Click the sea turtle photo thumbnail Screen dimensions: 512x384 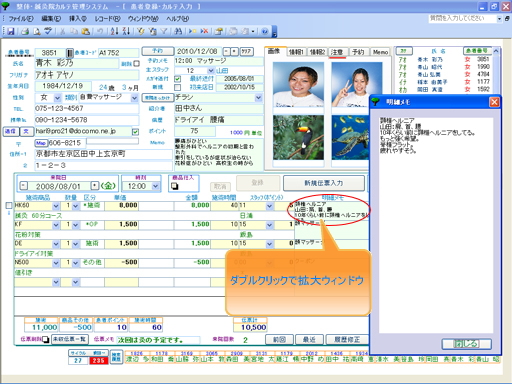tap(350, 137)
